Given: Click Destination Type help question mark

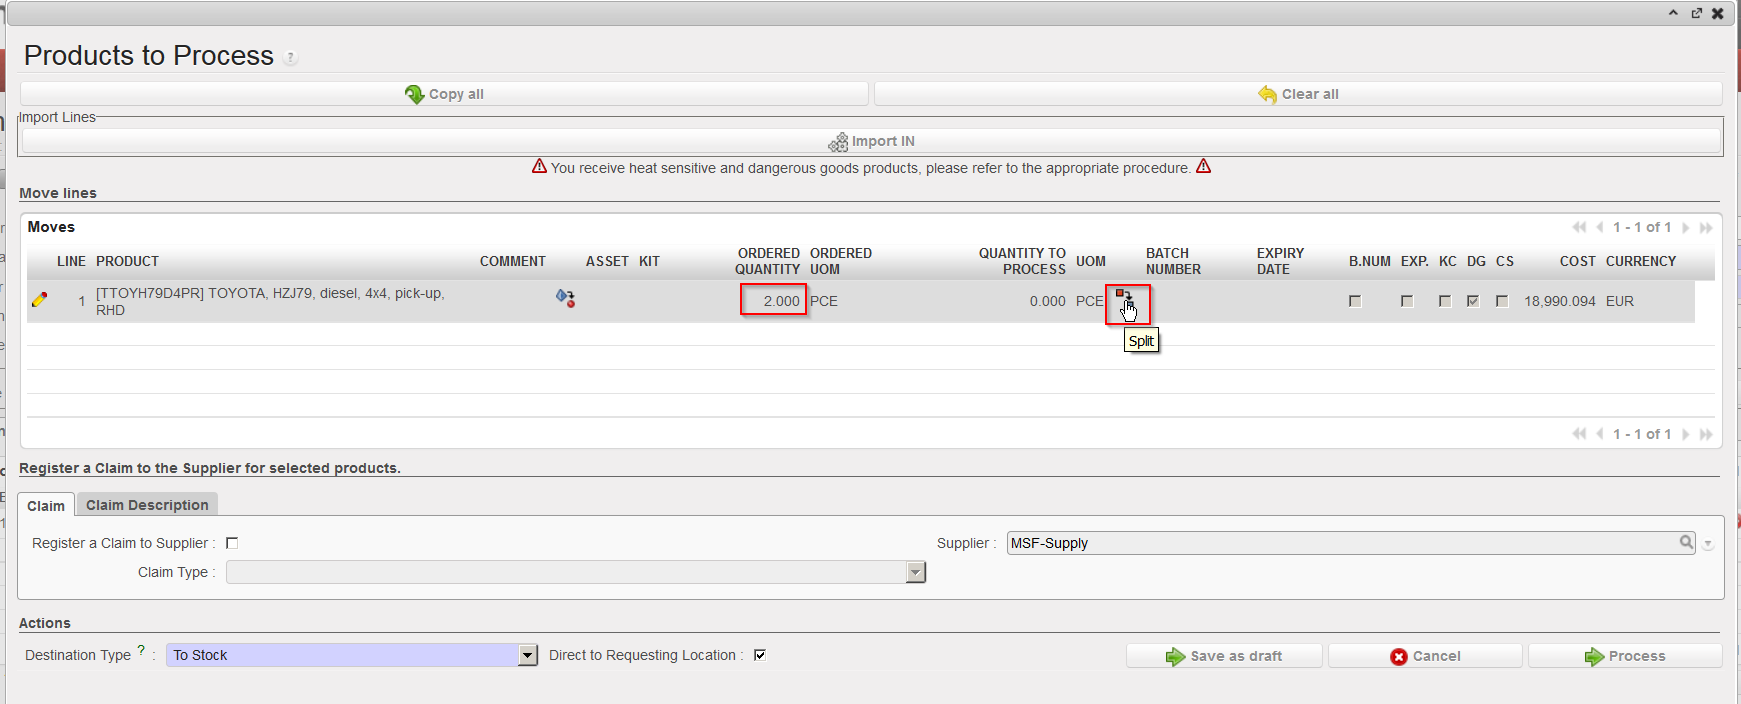Looking at the screenshot, I should [141, 650].
